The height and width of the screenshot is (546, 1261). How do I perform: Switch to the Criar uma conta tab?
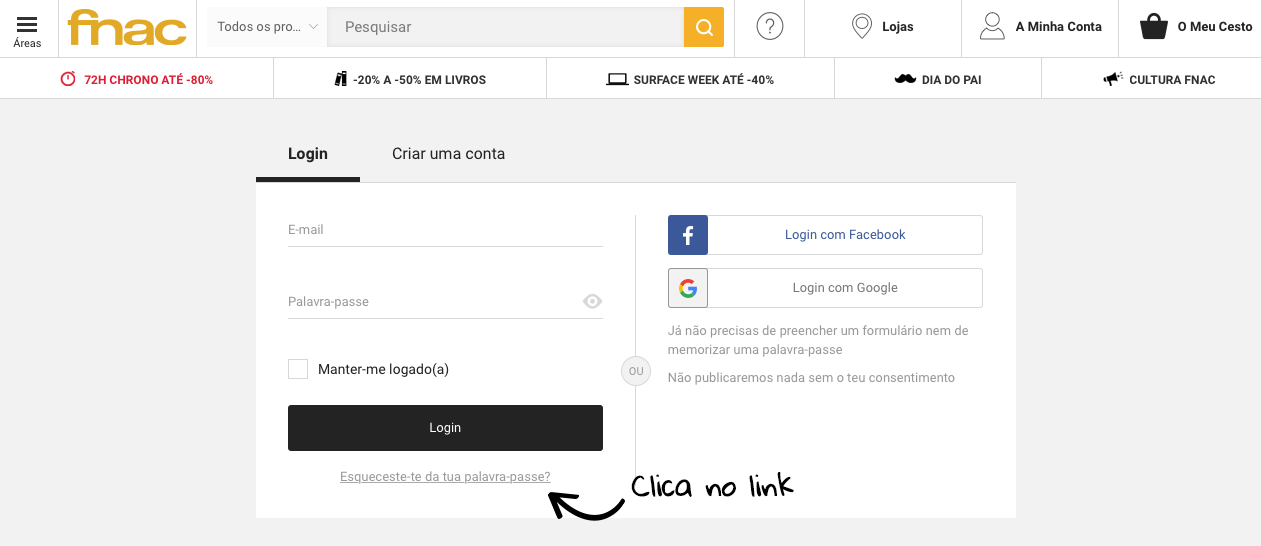448,154
